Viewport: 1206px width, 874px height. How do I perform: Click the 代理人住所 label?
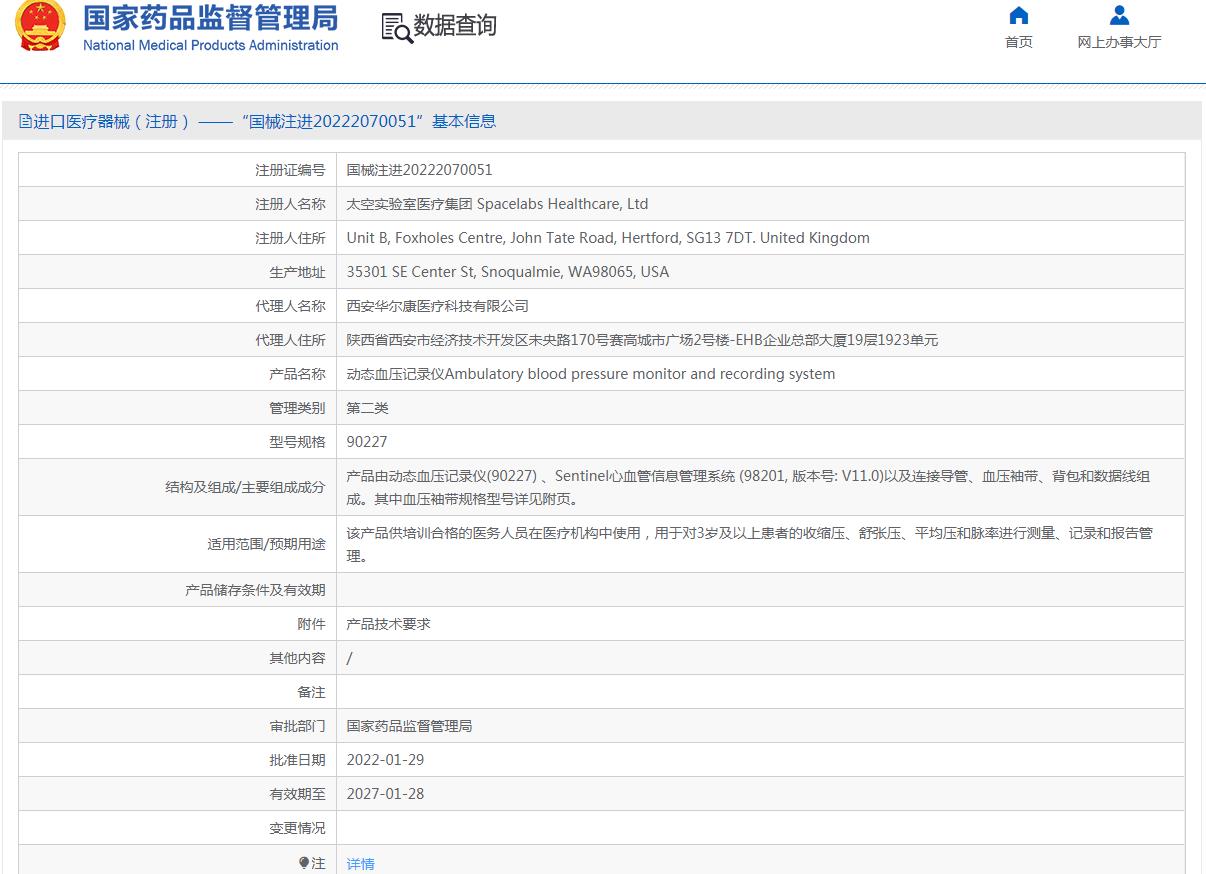(x=290, y=340)
